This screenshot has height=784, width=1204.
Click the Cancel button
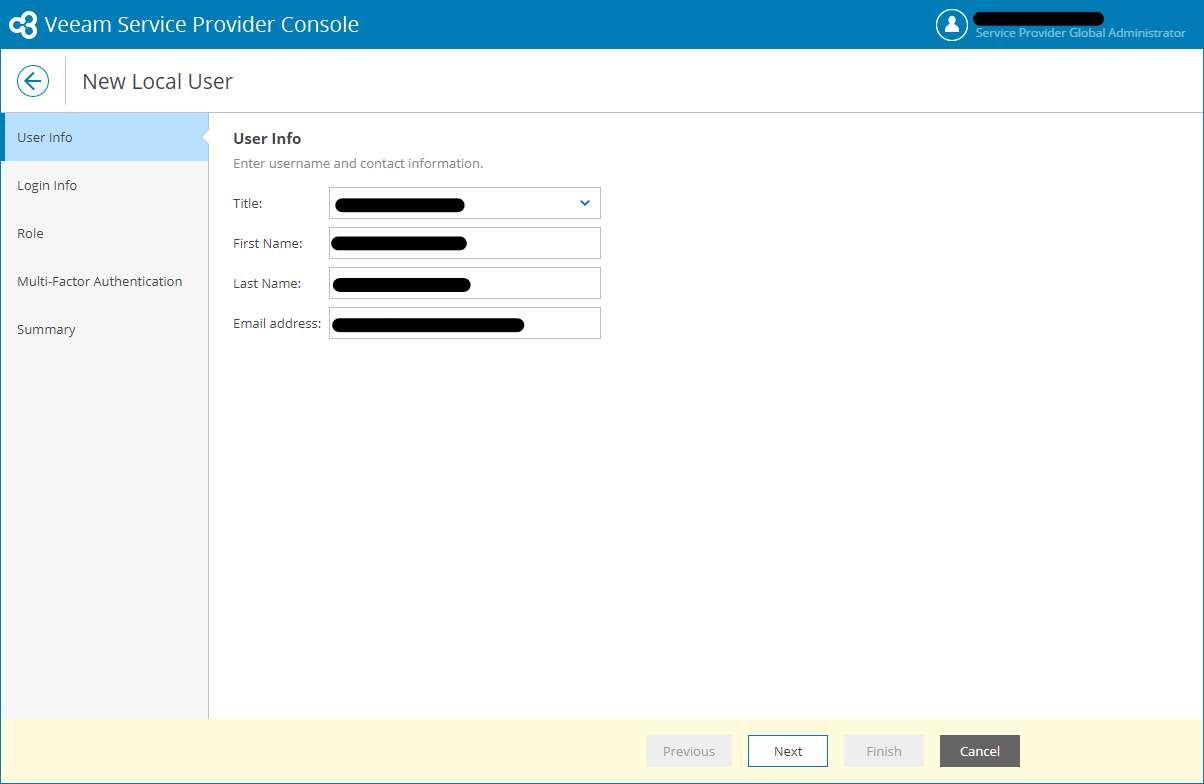point(980,751)
